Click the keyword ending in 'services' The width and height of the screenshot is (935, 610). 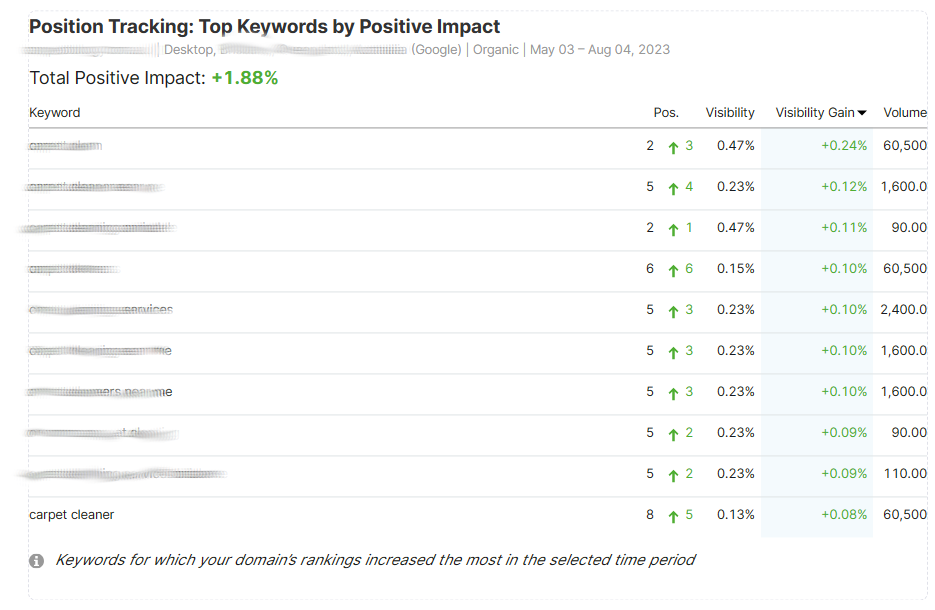tap(148, 310)
